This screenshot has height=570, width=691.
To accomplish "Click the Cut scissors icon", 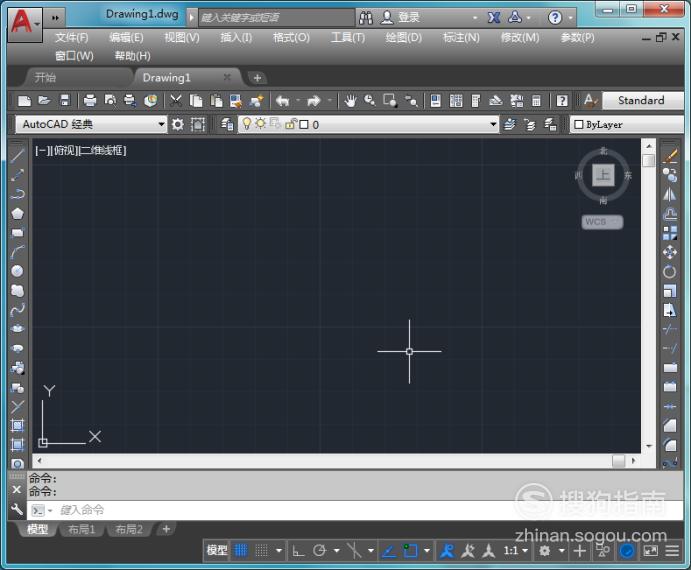I will (176, 101).
